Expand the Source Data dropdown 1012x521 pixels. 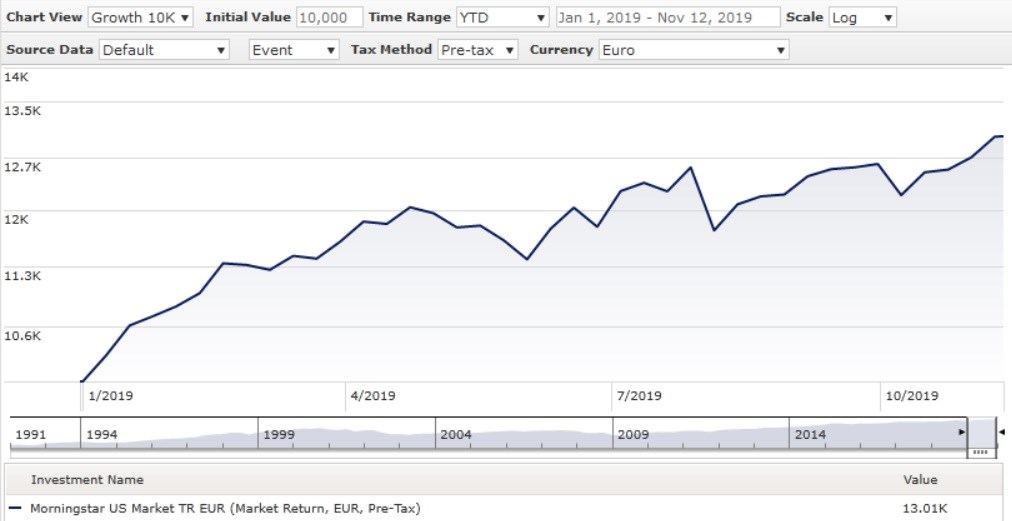(x=164, y=50)
